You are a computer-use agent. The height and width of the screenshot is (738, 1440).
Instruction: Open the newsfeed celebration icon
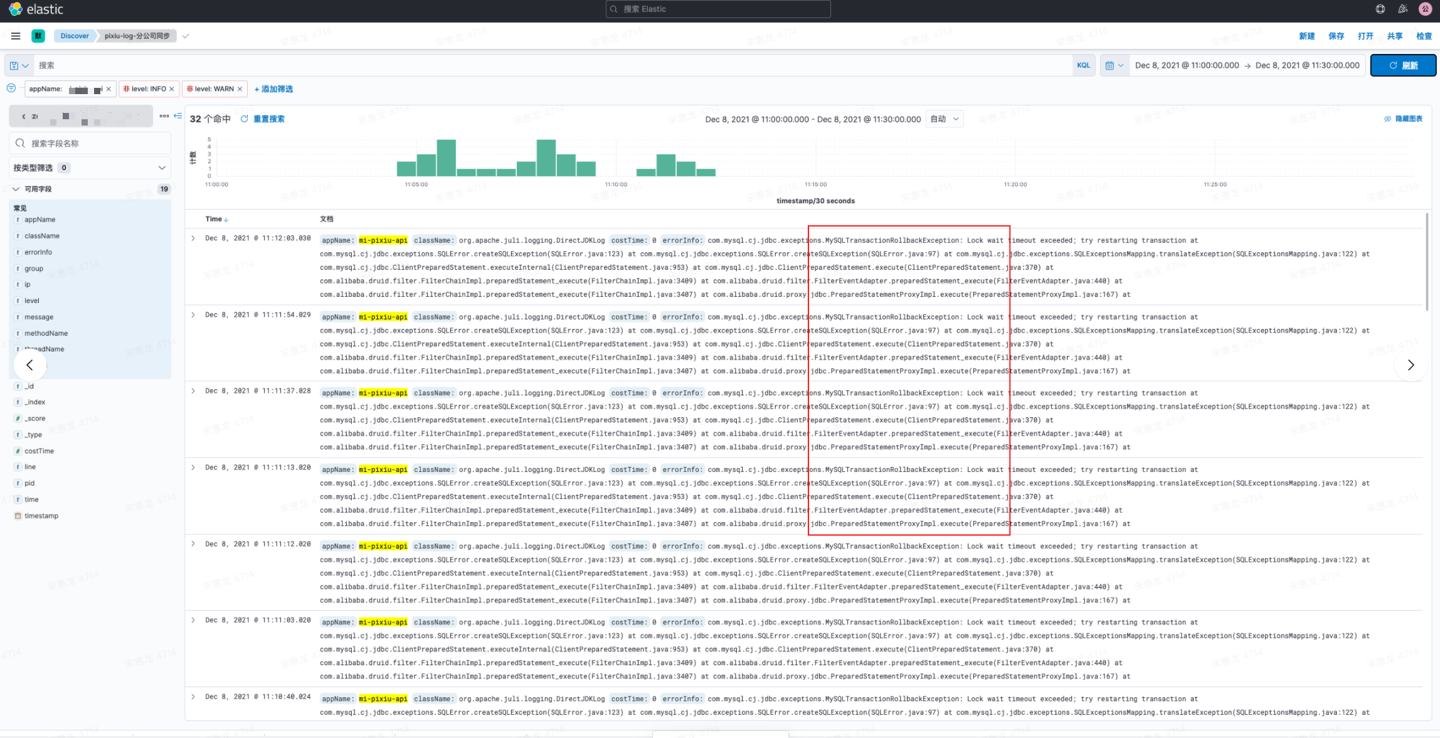[1403, 9]
